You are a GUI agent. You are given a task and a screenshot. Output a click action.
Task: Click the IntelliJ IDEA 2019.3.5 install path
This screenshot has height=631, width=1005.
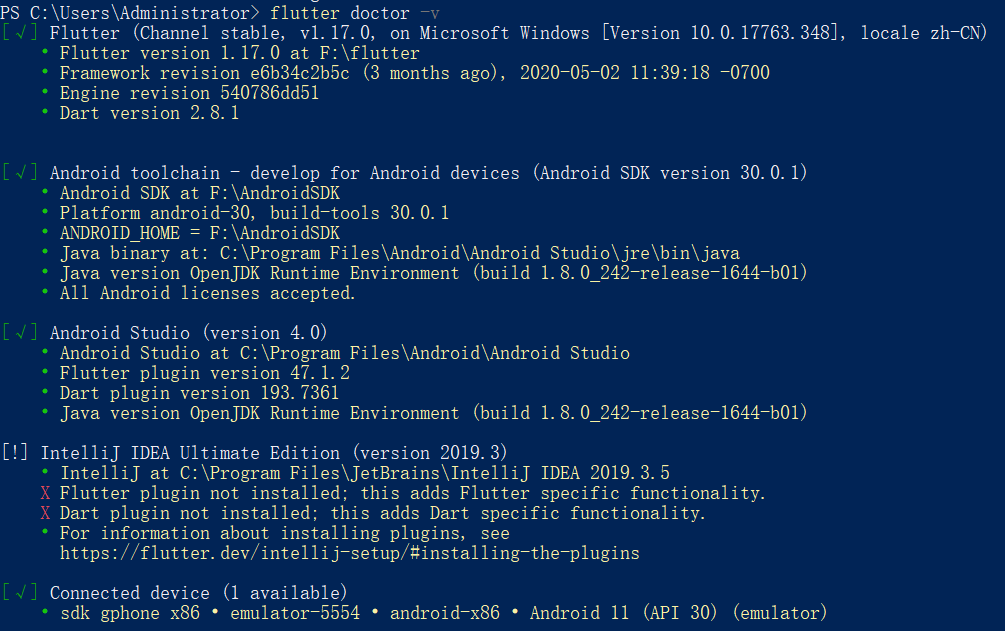coord(364,473)
